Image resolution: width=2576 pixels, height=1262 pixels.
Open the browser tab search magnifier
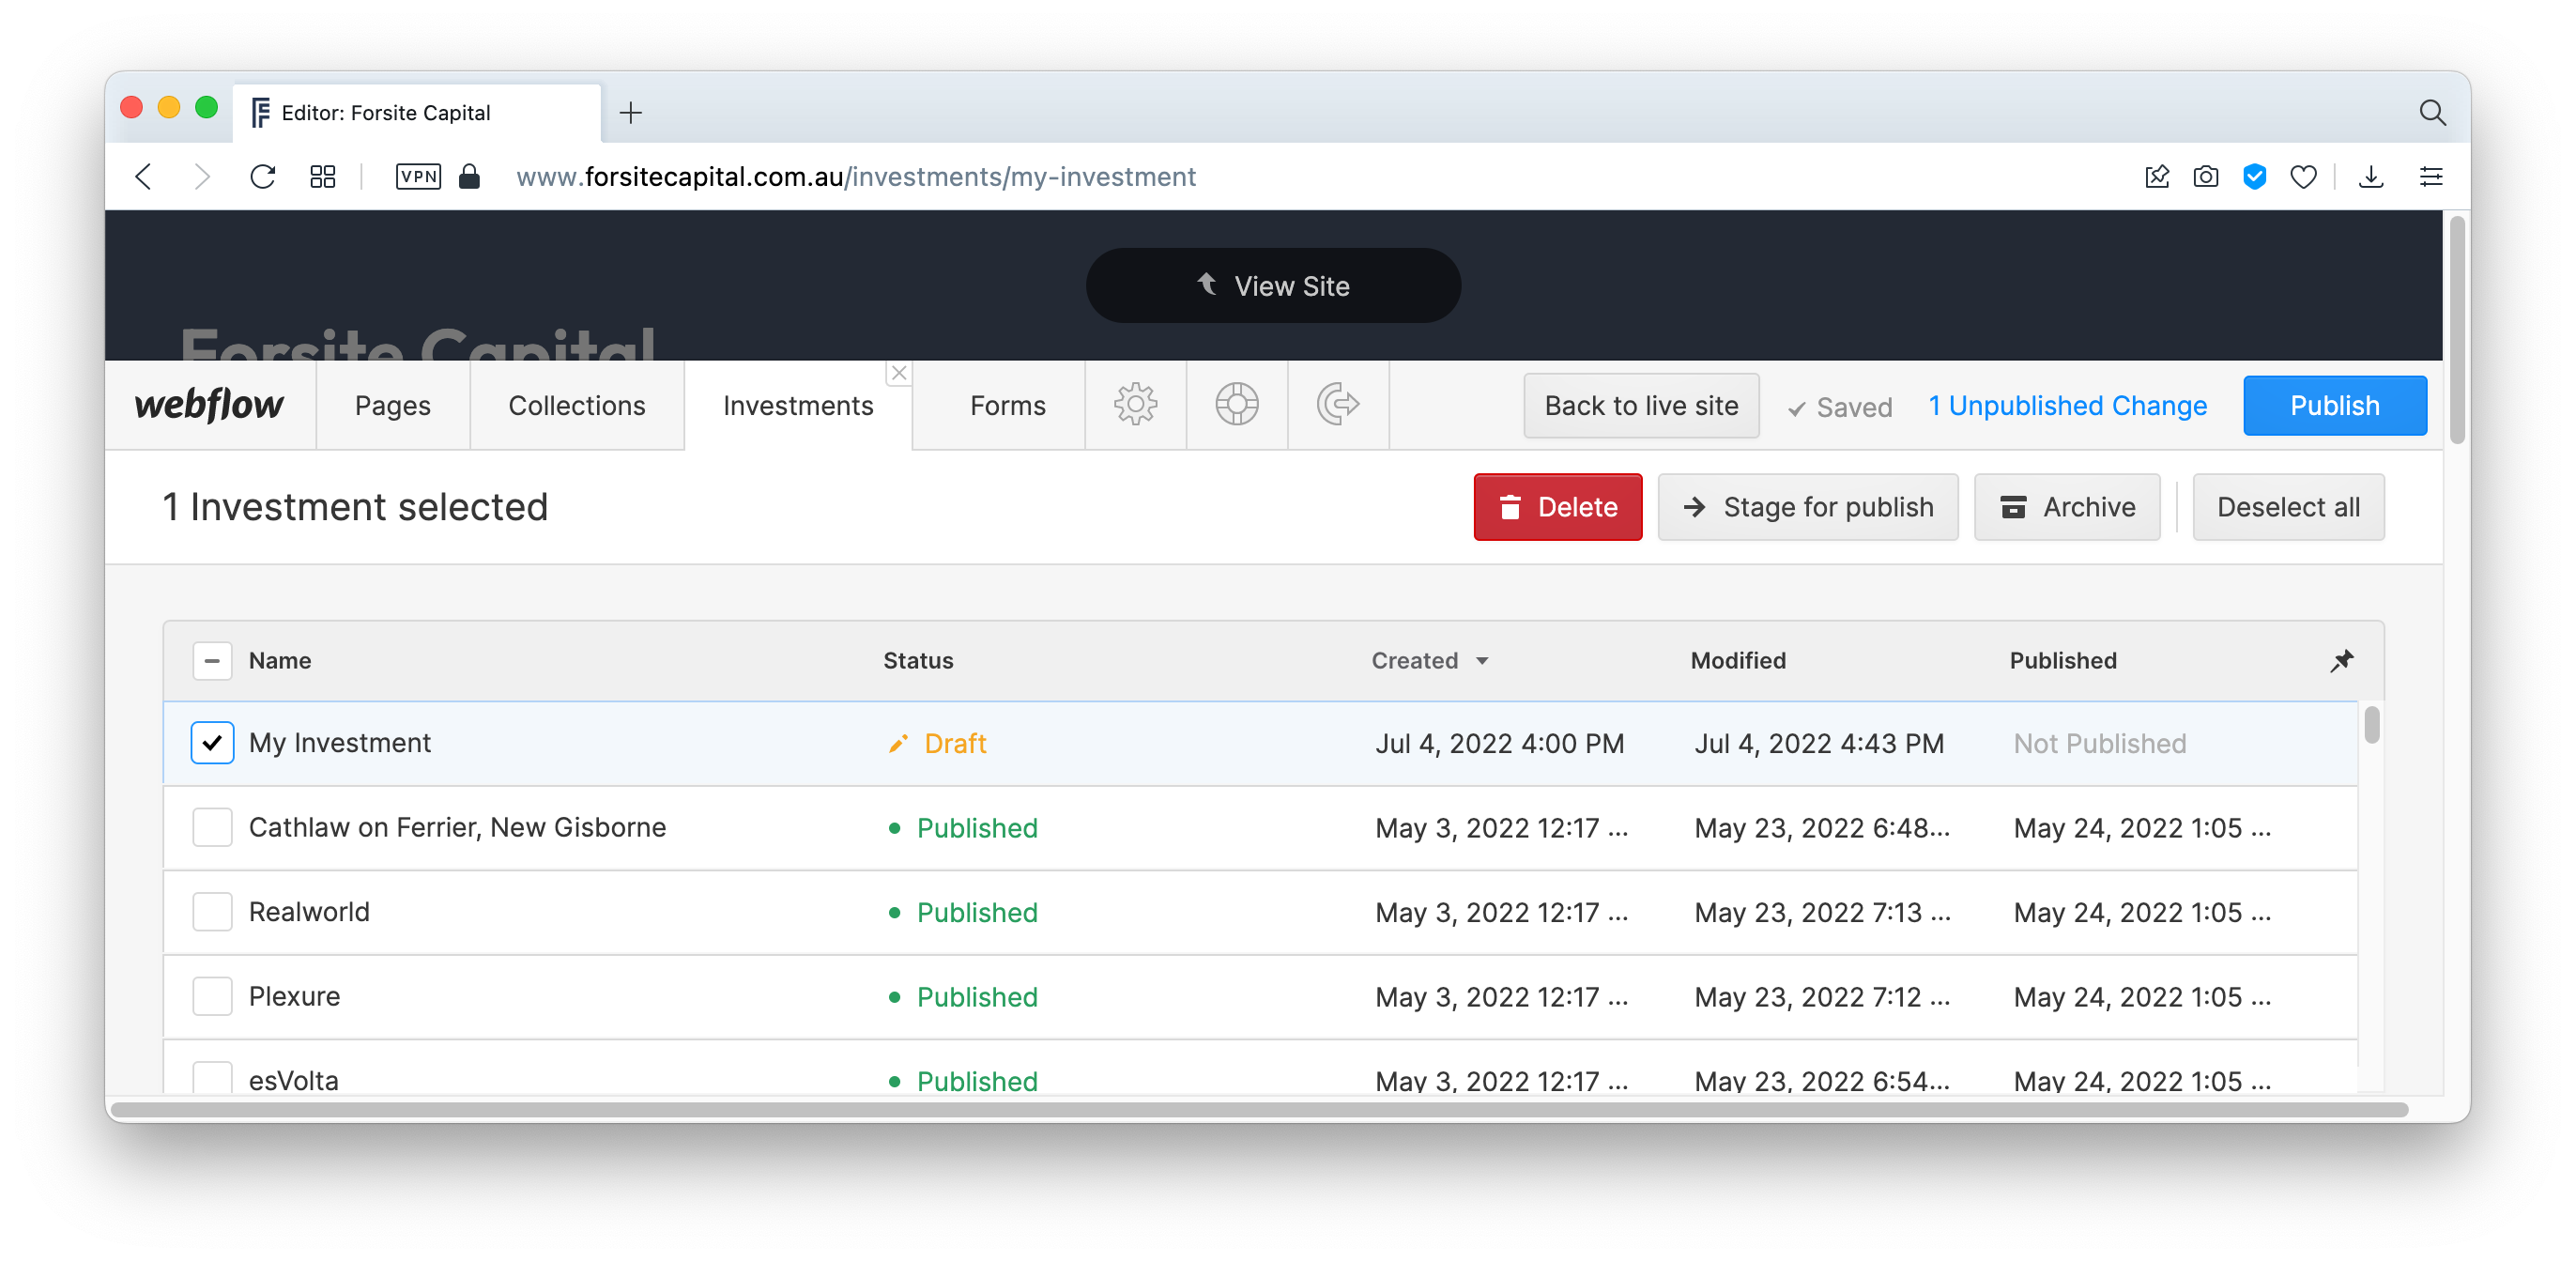(x=2432, y=112)
